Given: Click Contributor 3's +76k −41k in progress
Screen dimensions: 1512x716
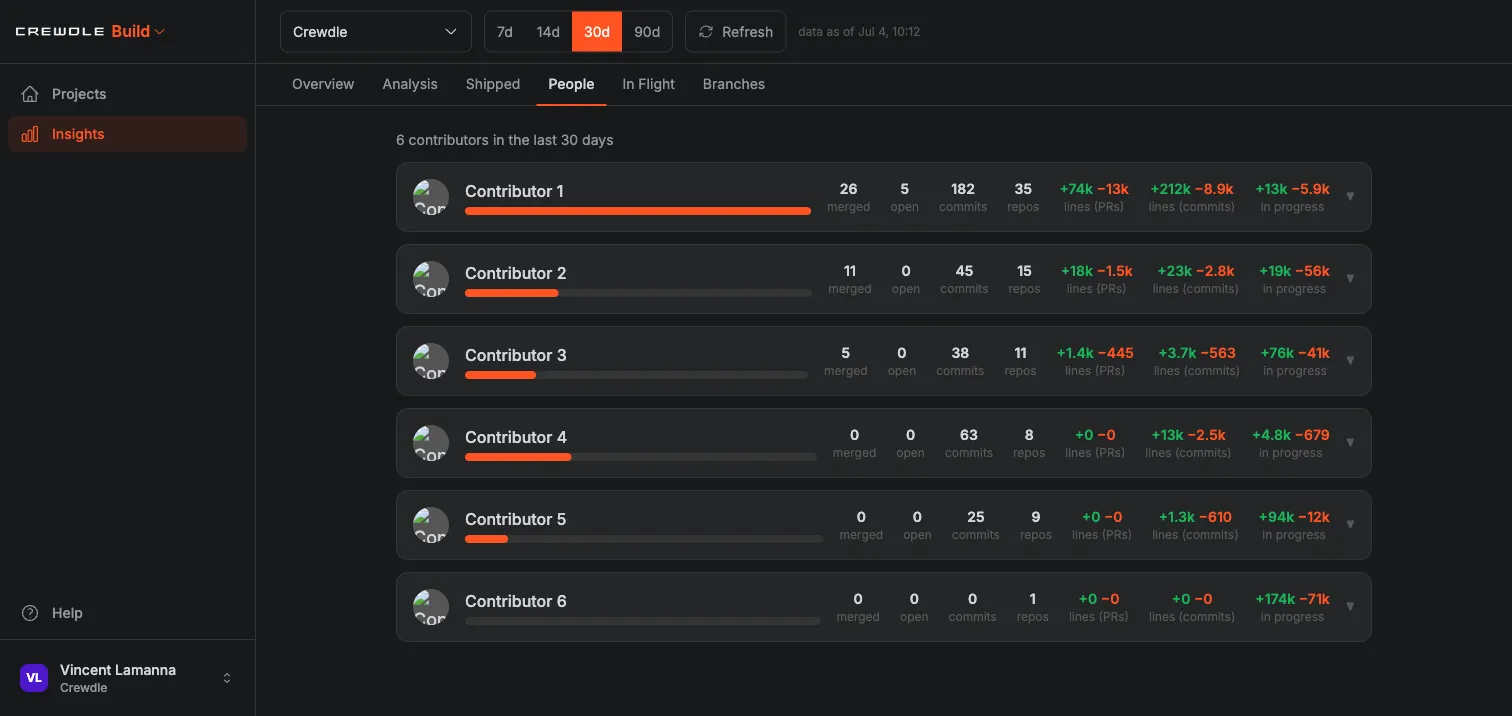Looking at the screenshot, I should pyautogui.click(x=1294, y=353).
